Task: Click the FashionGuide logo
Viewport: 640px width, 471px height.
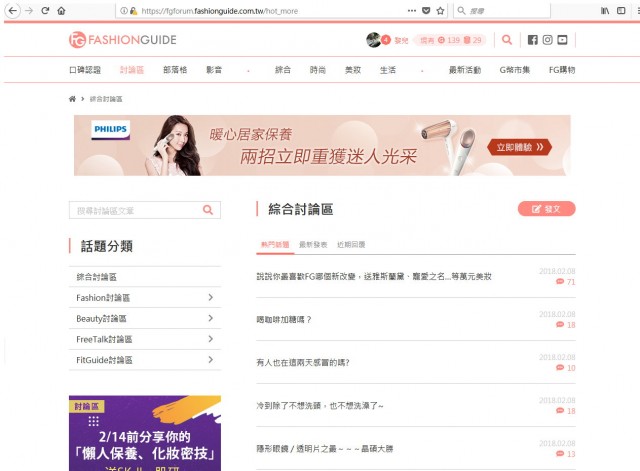Action: click(122, 40)
